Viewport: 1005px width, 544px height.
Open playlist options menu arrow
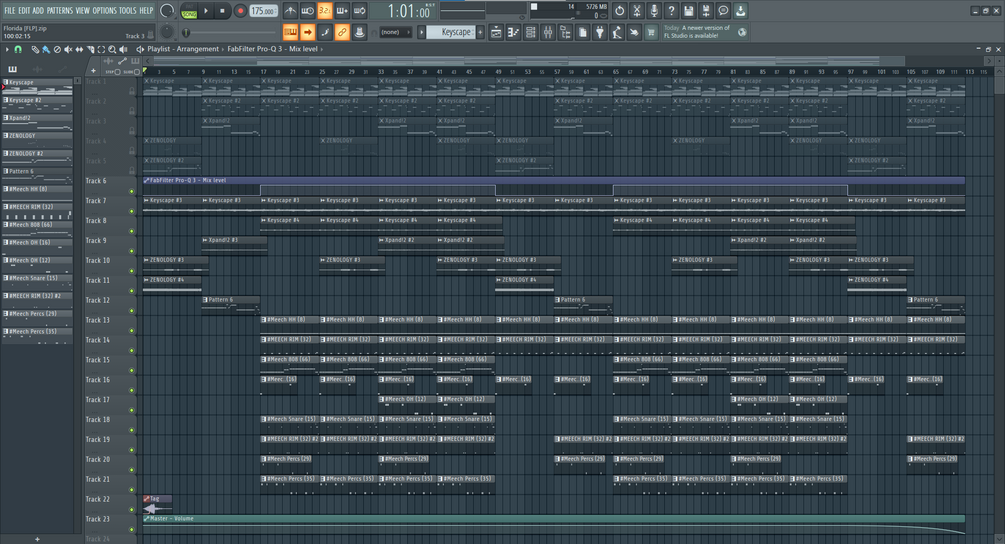pos(7,49)
